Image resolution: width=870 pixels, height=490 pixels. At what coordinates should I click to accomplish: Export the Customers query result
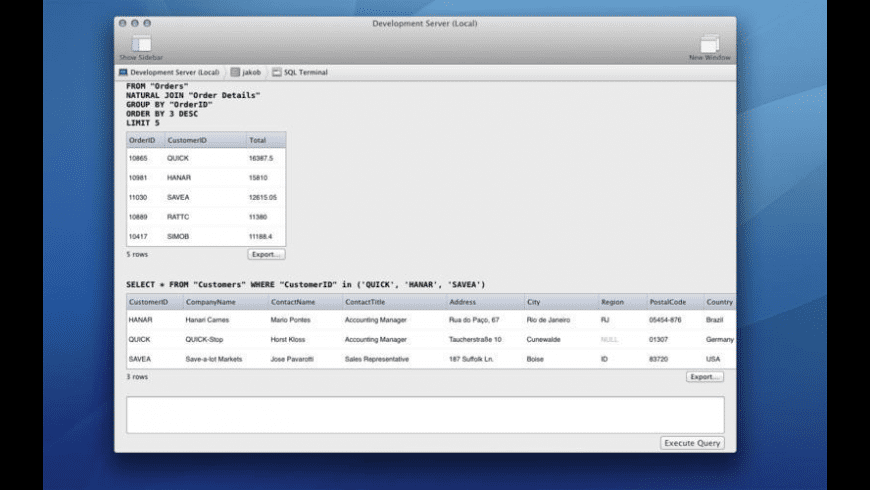[x=704, y=377]
